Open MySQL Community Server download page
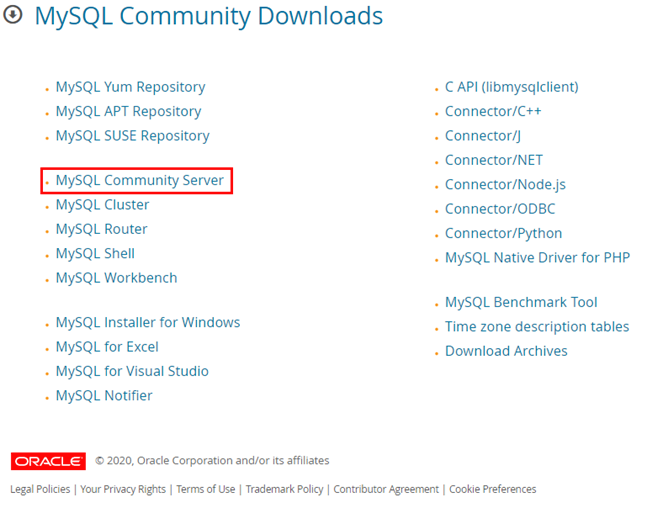Image resolution: width=647 pixels, height=508 pixels. pos(139,181)
